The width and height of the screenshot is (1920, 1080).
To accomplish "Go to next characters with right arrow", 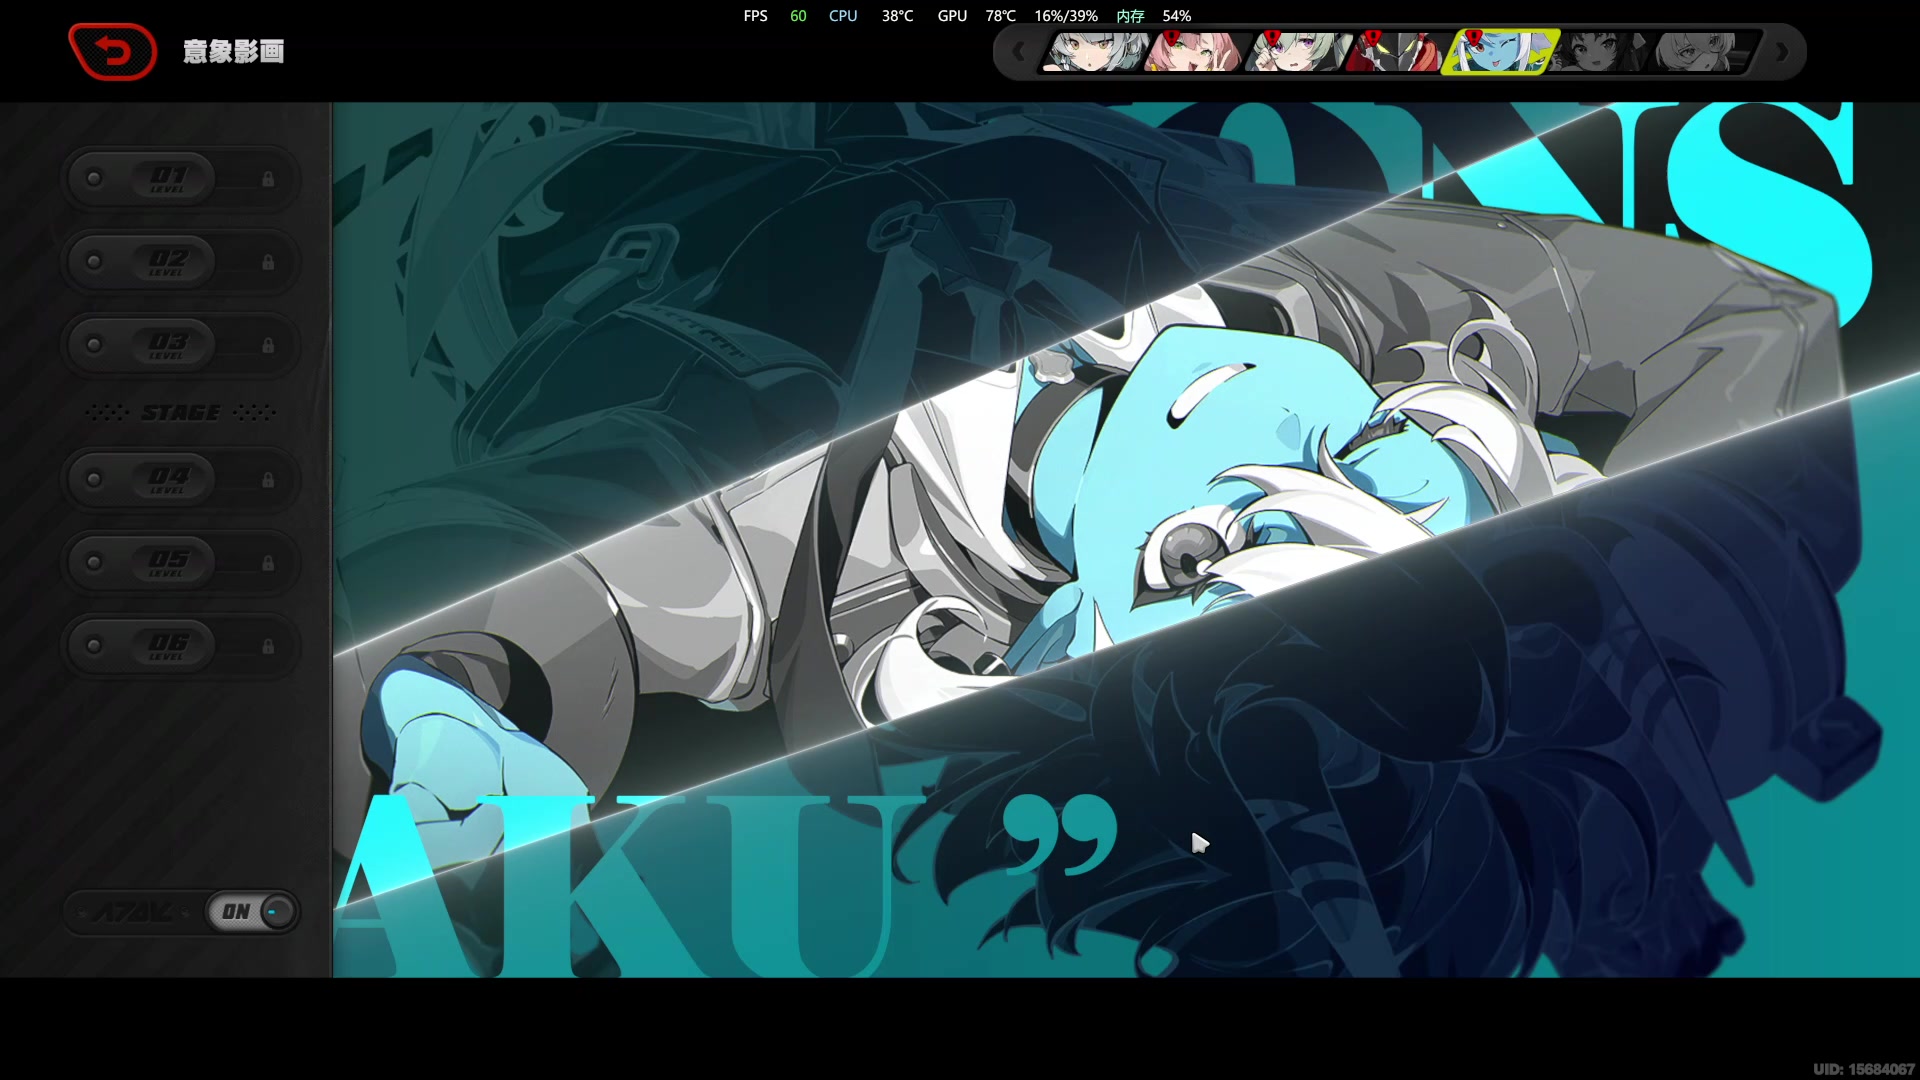I will coord(1782,51).
